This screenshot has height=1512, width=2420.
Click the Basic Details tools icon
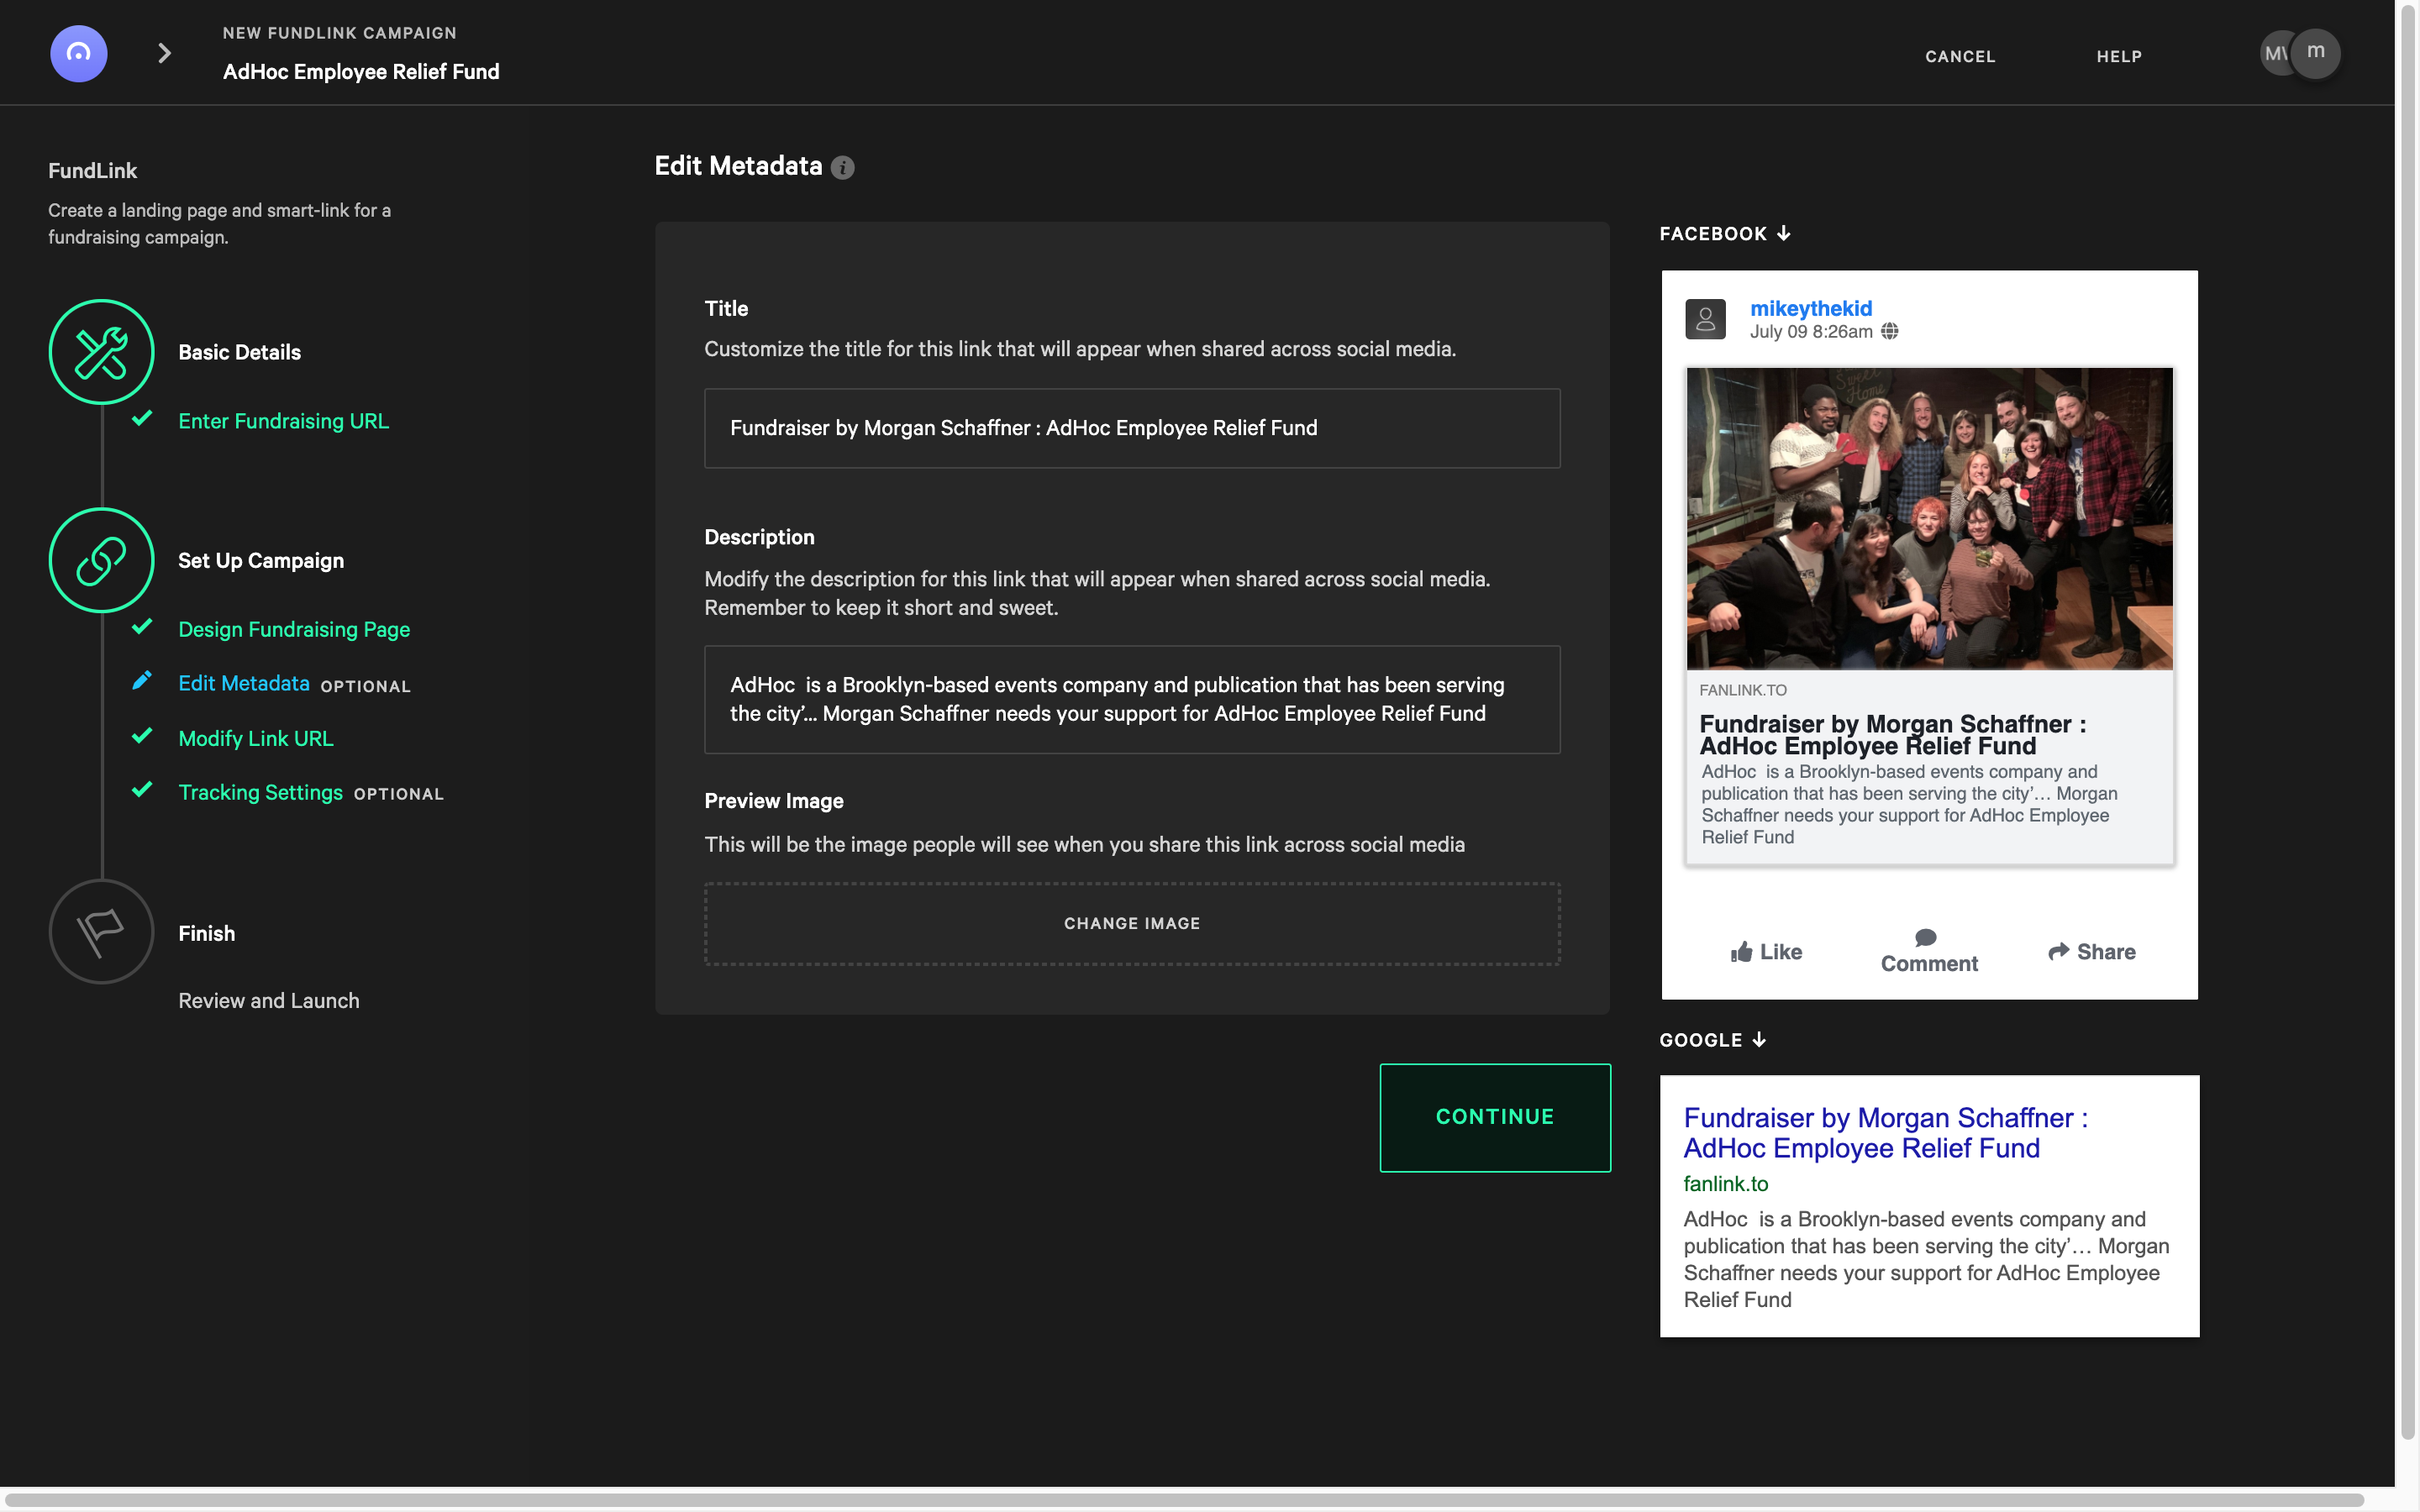[x=101, y=352]
